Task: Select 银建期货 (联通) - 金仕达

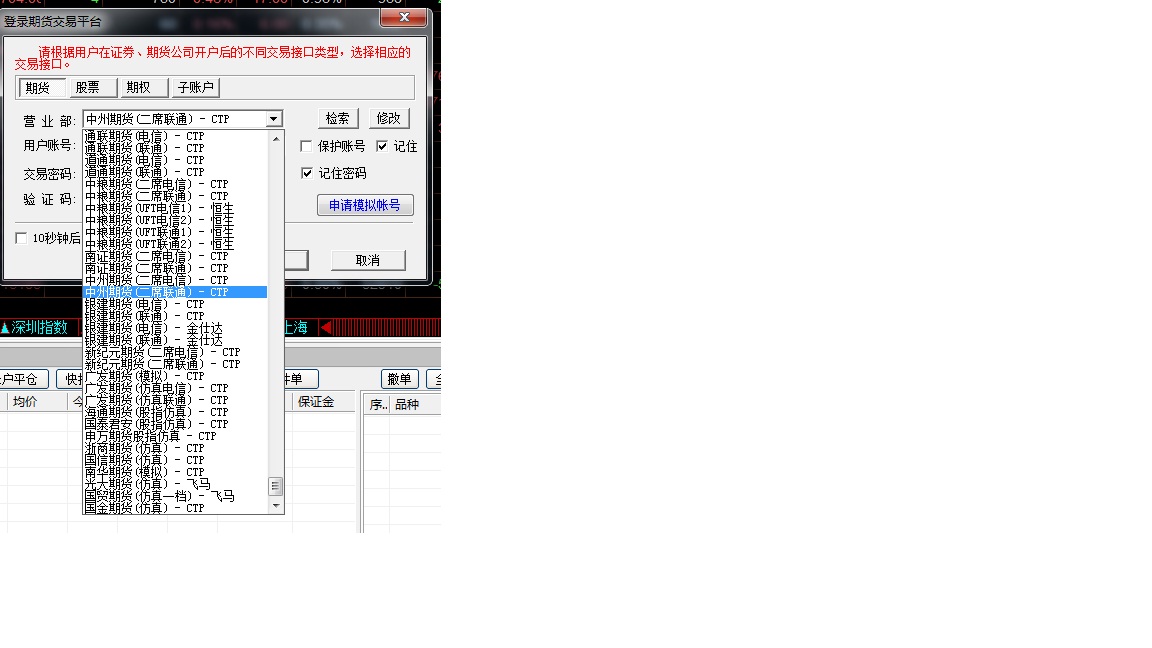Action: click(x=175, y=340)
